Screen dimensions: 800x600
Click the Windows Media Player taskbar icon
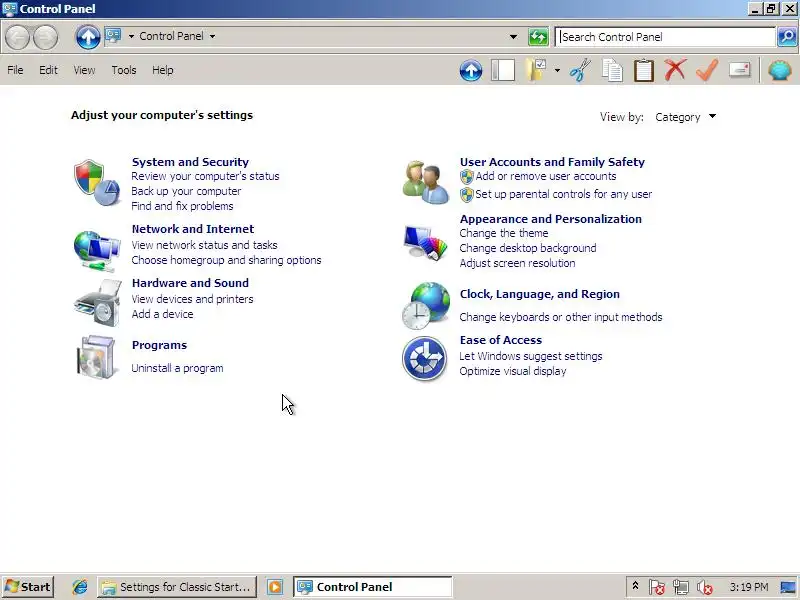(x=275, y=587)
